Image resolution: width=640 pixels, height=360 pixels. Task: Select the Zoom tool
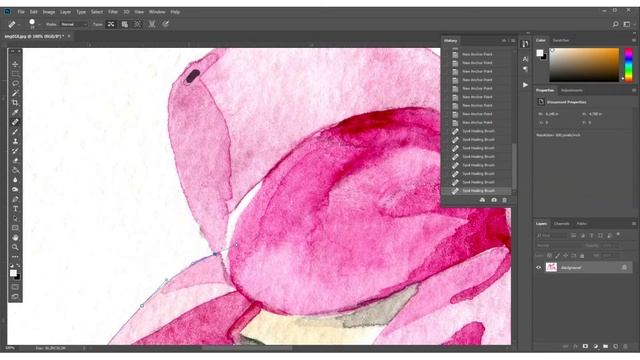[15, 247]
